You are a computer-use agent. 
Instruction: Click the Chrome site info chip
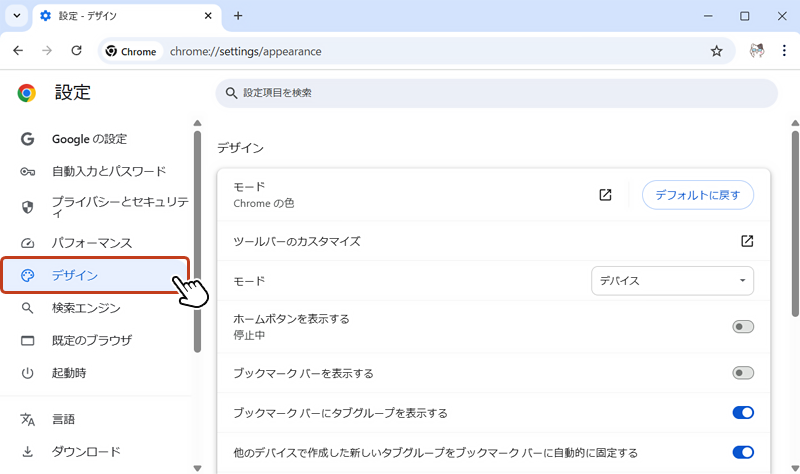[x=132, y=51]
